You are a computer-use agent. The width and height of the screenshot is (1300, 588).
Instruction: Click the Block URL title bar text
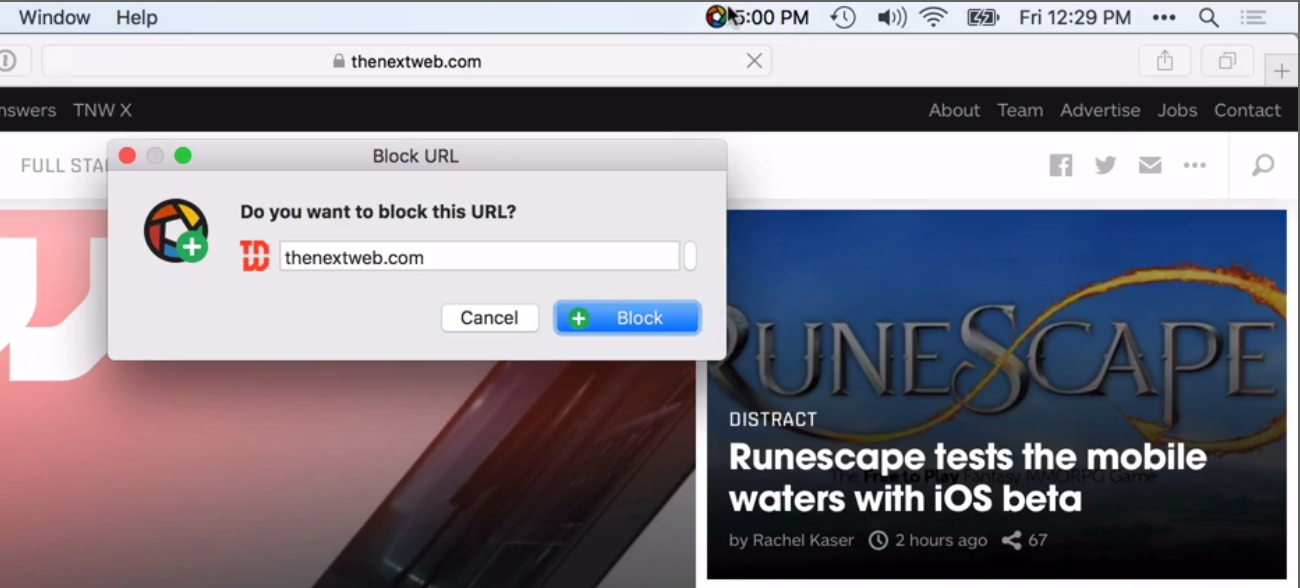pyautogui.click(x=415, y=156)
